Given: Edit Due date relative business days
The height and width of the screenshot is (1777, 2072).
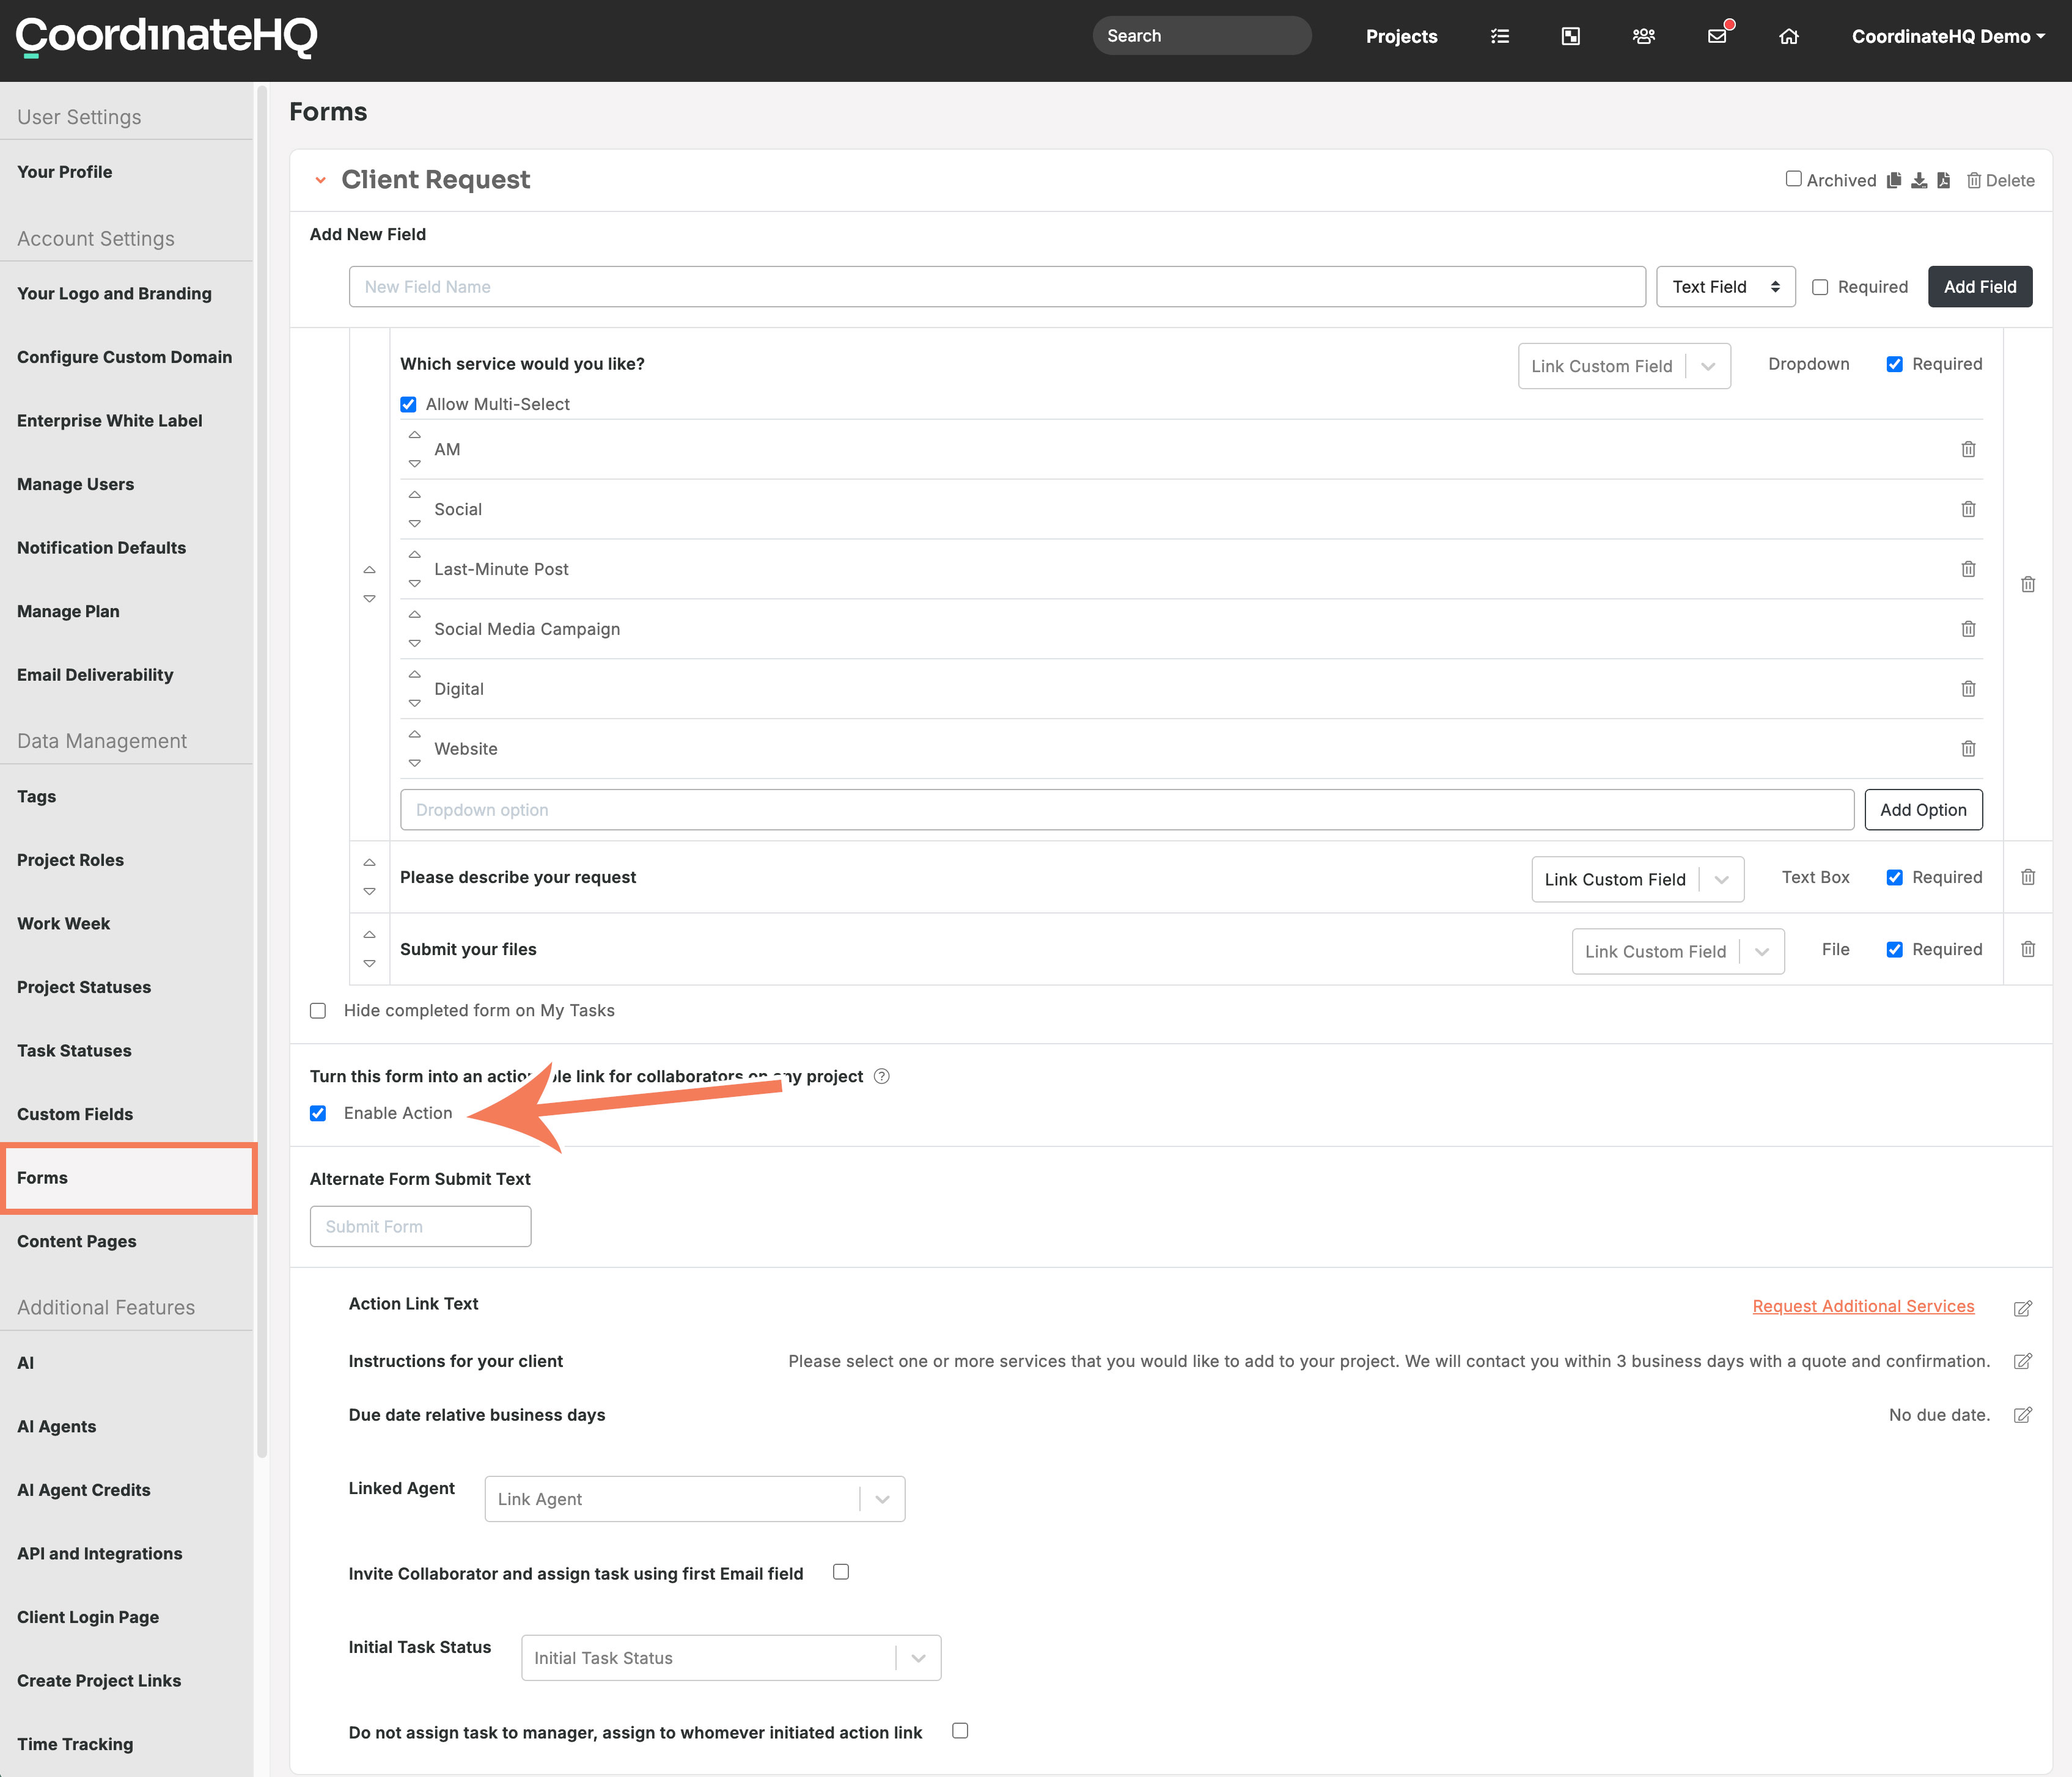Looking at the screenshot, I should (x=2023, y=1415).
